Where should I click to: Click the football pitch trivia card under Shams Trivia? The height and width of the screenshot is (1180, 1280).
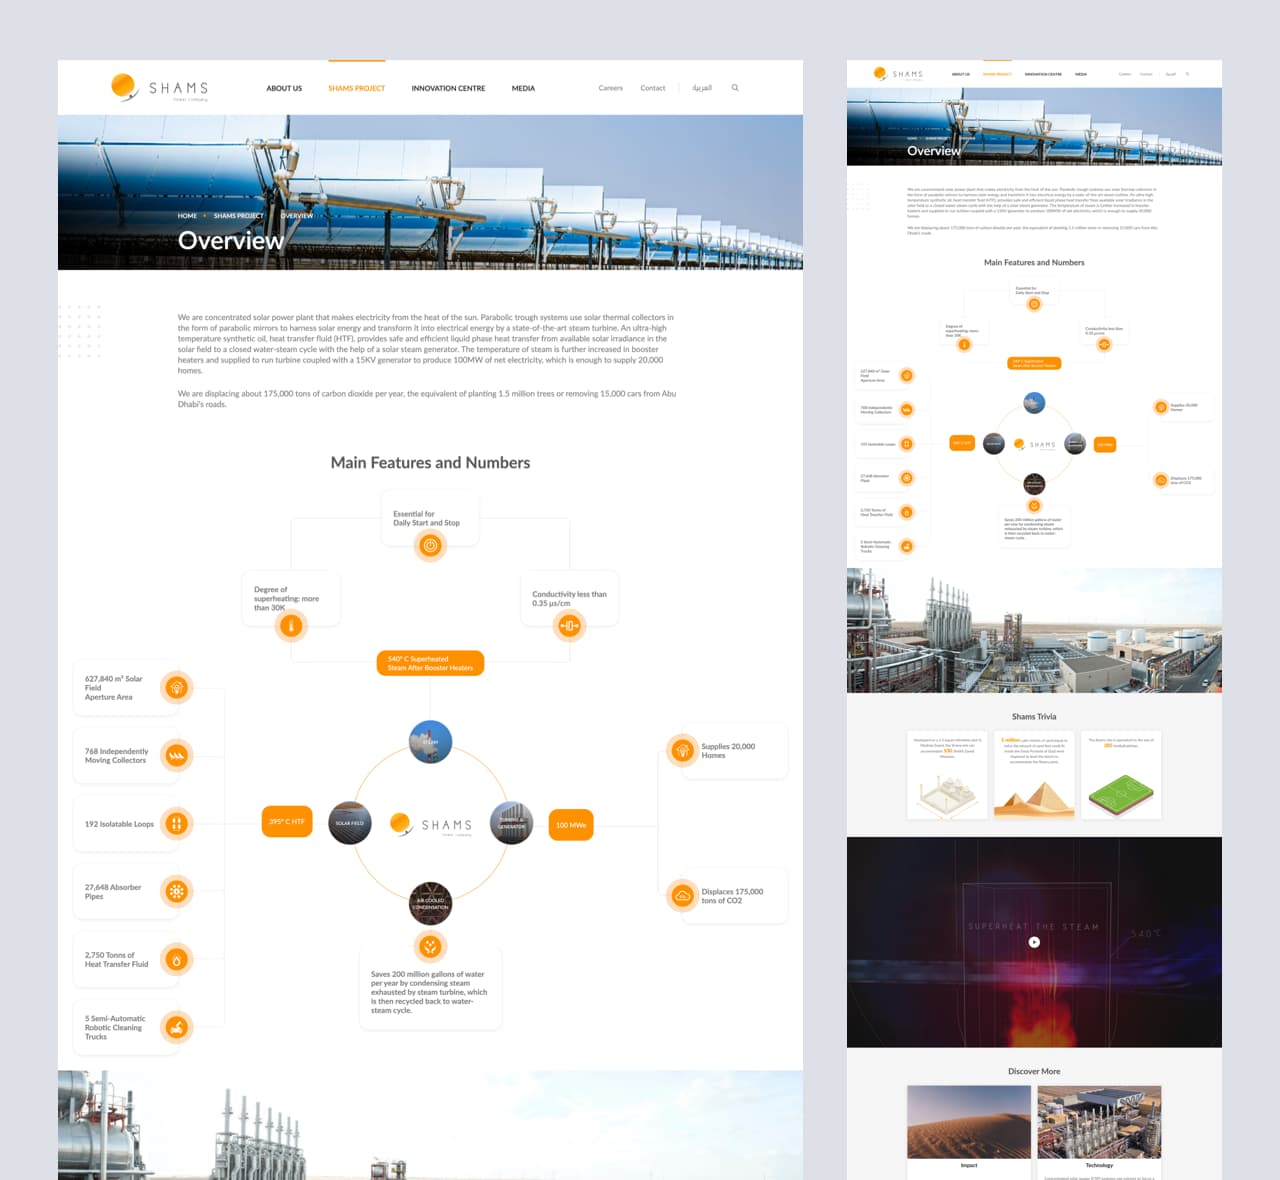pyautogui.click(x=1121, y=775)
